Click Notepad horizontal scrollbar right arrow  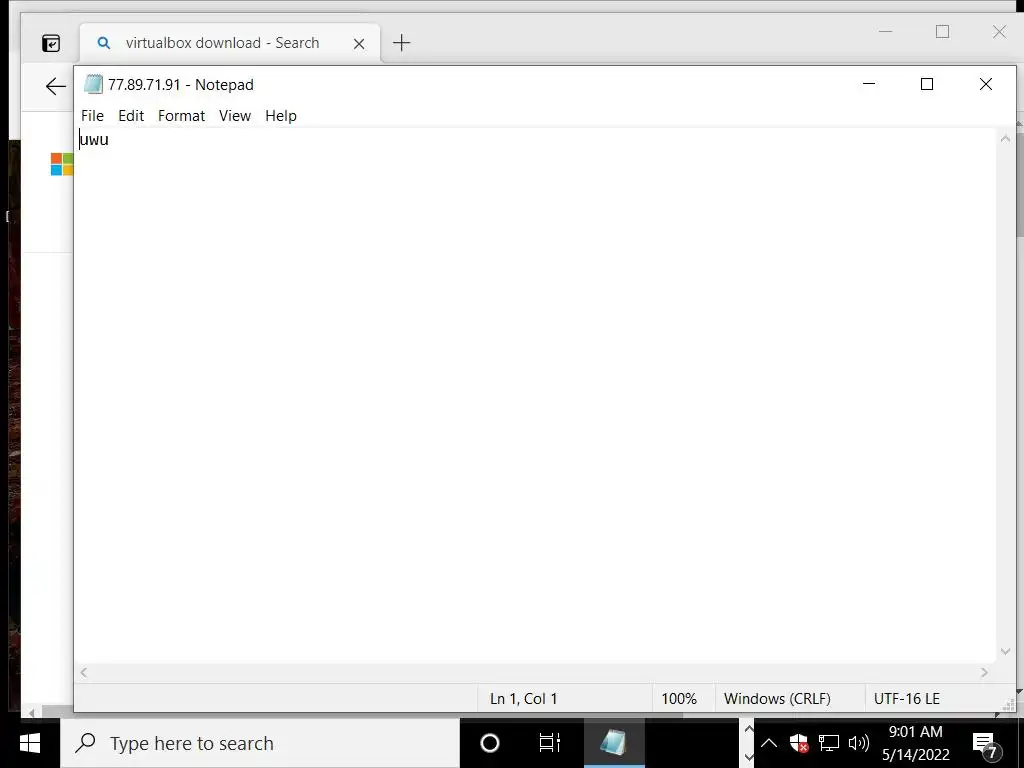pos(984,673)
